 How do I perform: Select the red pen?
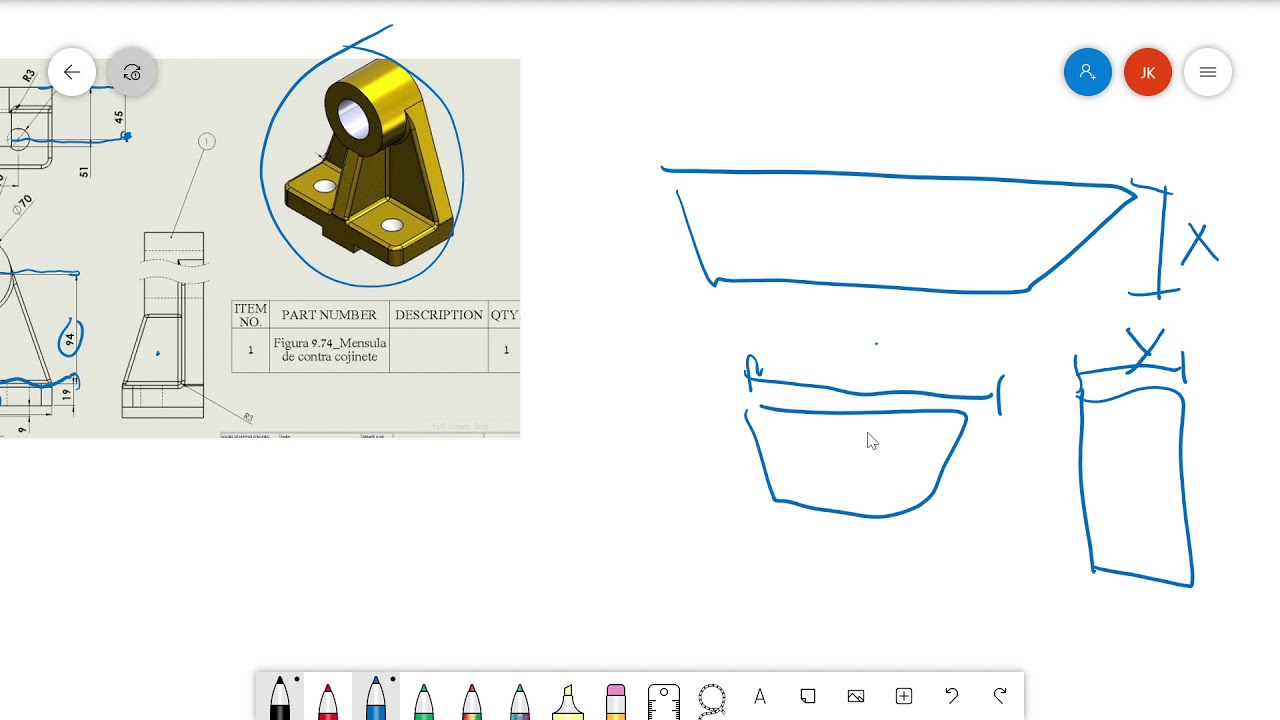[328, 699]
